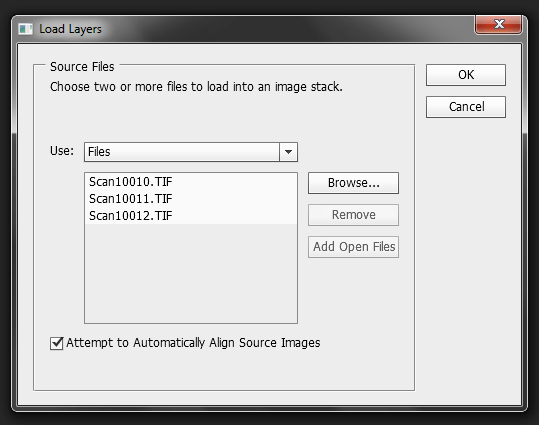This screenshot has width=539, height=425.
Task: Uncheck the automatic align source images checkbox
Action: point(56,343)
